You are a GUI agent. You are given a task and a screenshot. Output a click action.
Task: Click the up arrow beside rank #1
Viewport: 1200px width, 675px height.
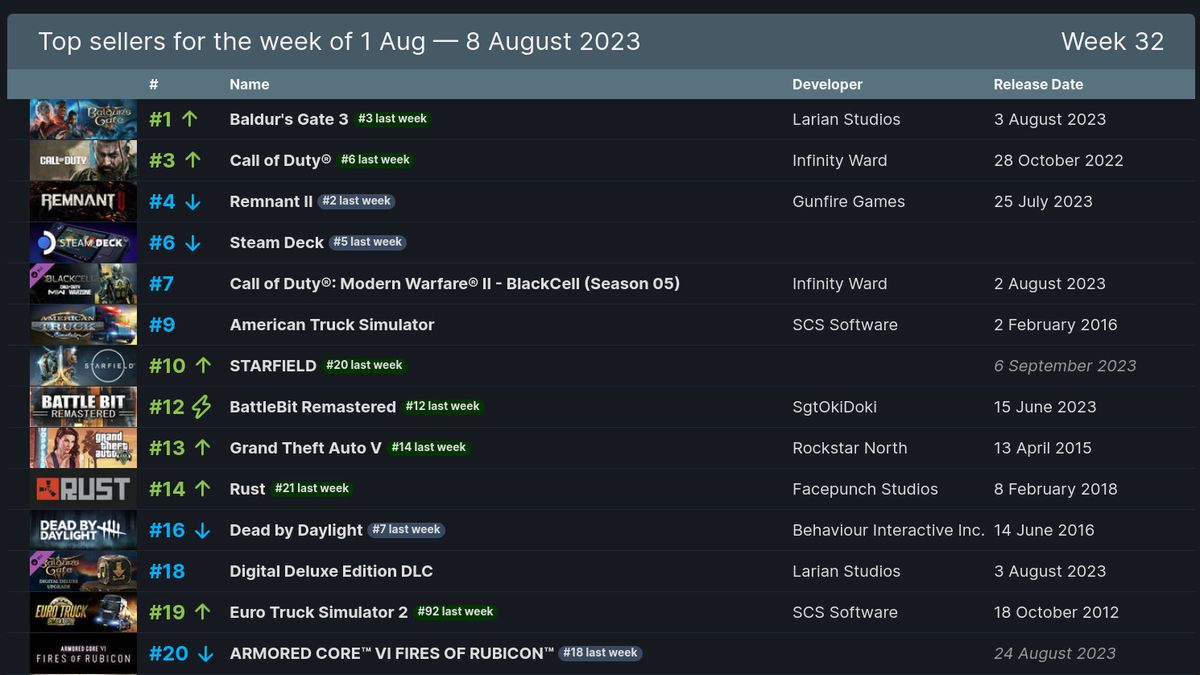pos(190,119)
